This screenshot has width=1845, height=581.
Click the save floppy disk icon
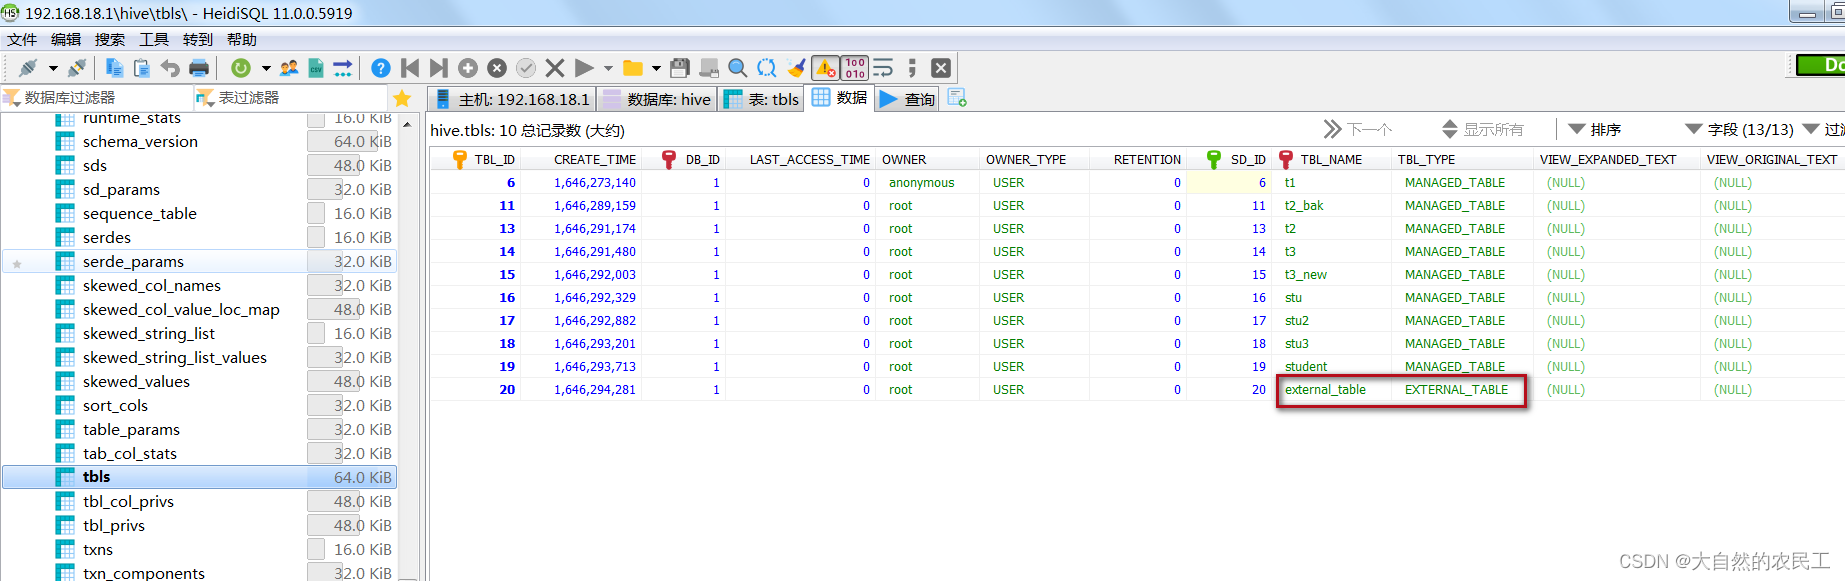pyautogui.click(x=680, y=68)
